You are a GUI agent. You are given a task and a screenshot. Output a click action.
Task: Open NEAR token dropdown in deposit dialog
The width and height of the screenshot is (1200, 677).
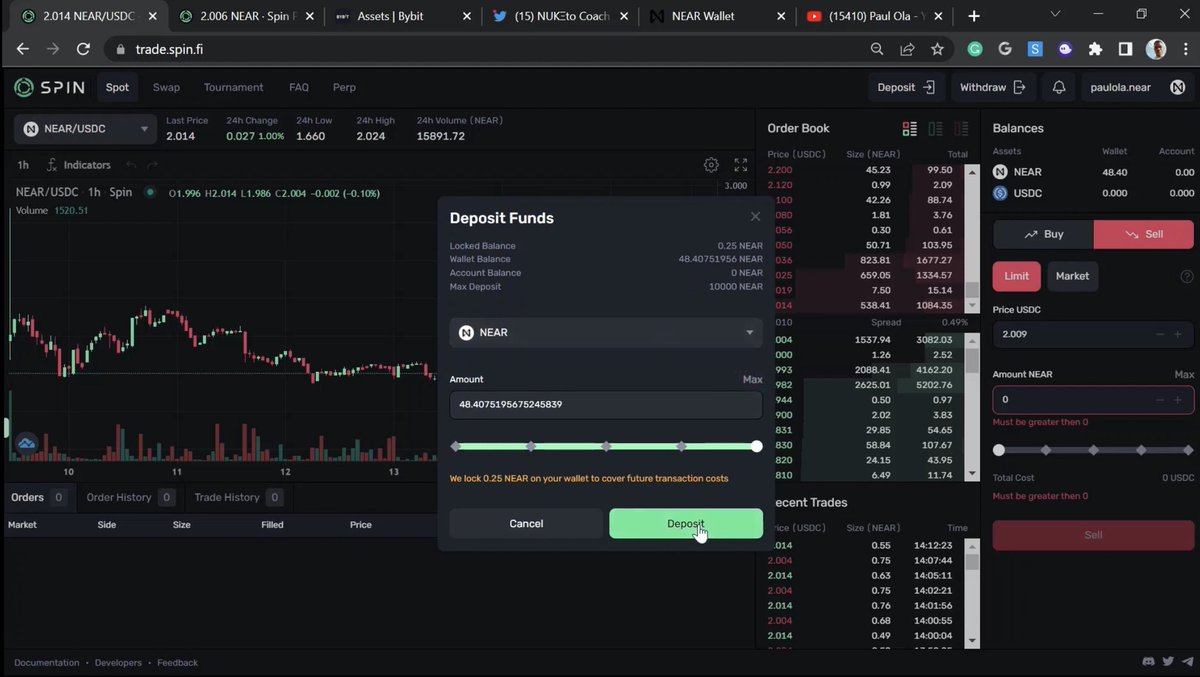coord(606,333)
